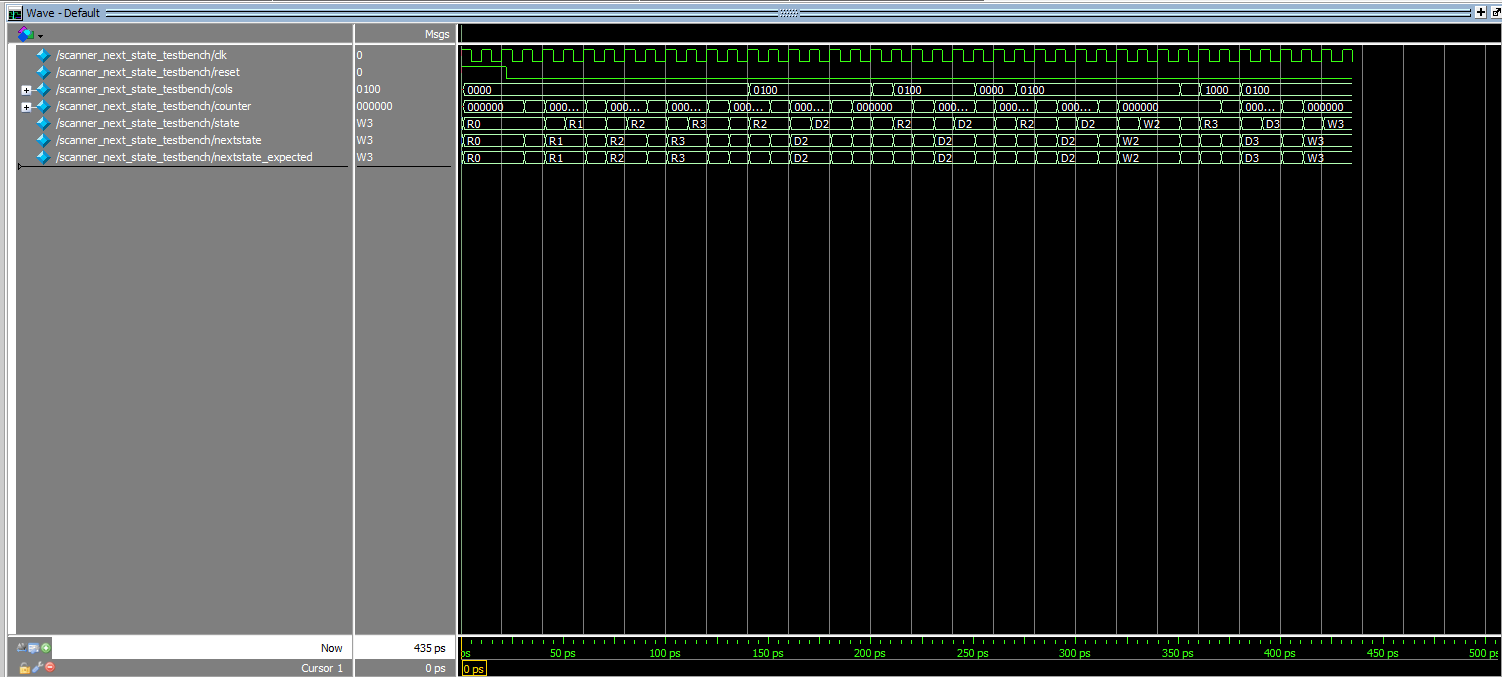
Task: Add a new cursor with green plus
Action: (x=46, y=648)
